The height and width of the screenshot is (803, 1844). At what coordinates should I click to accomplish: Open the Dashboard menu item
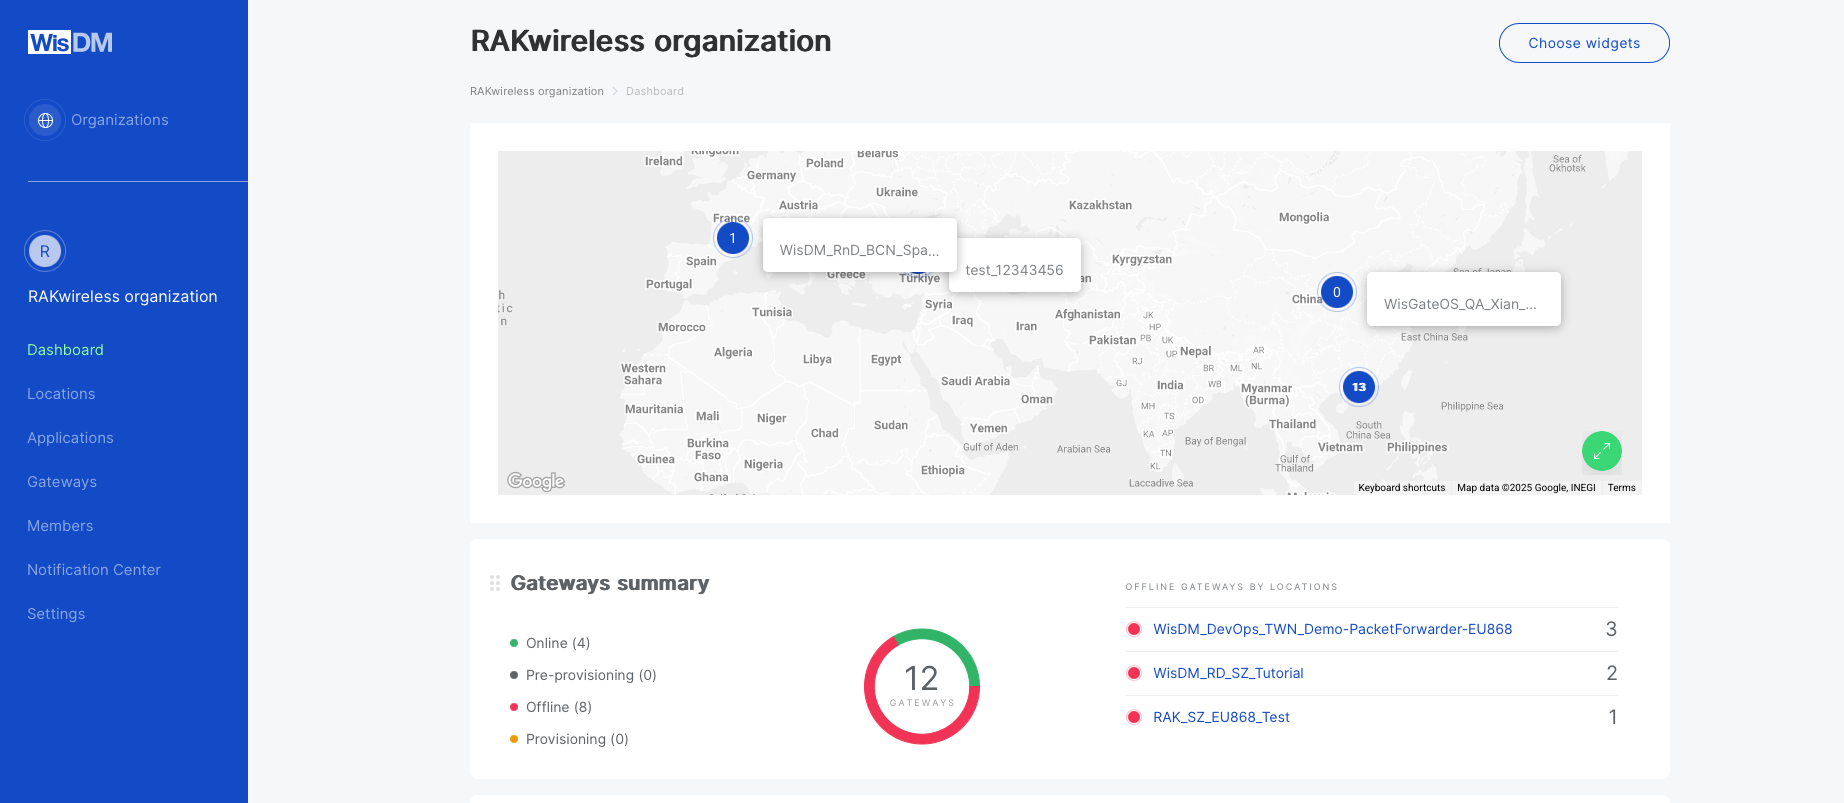pos(65,350)
